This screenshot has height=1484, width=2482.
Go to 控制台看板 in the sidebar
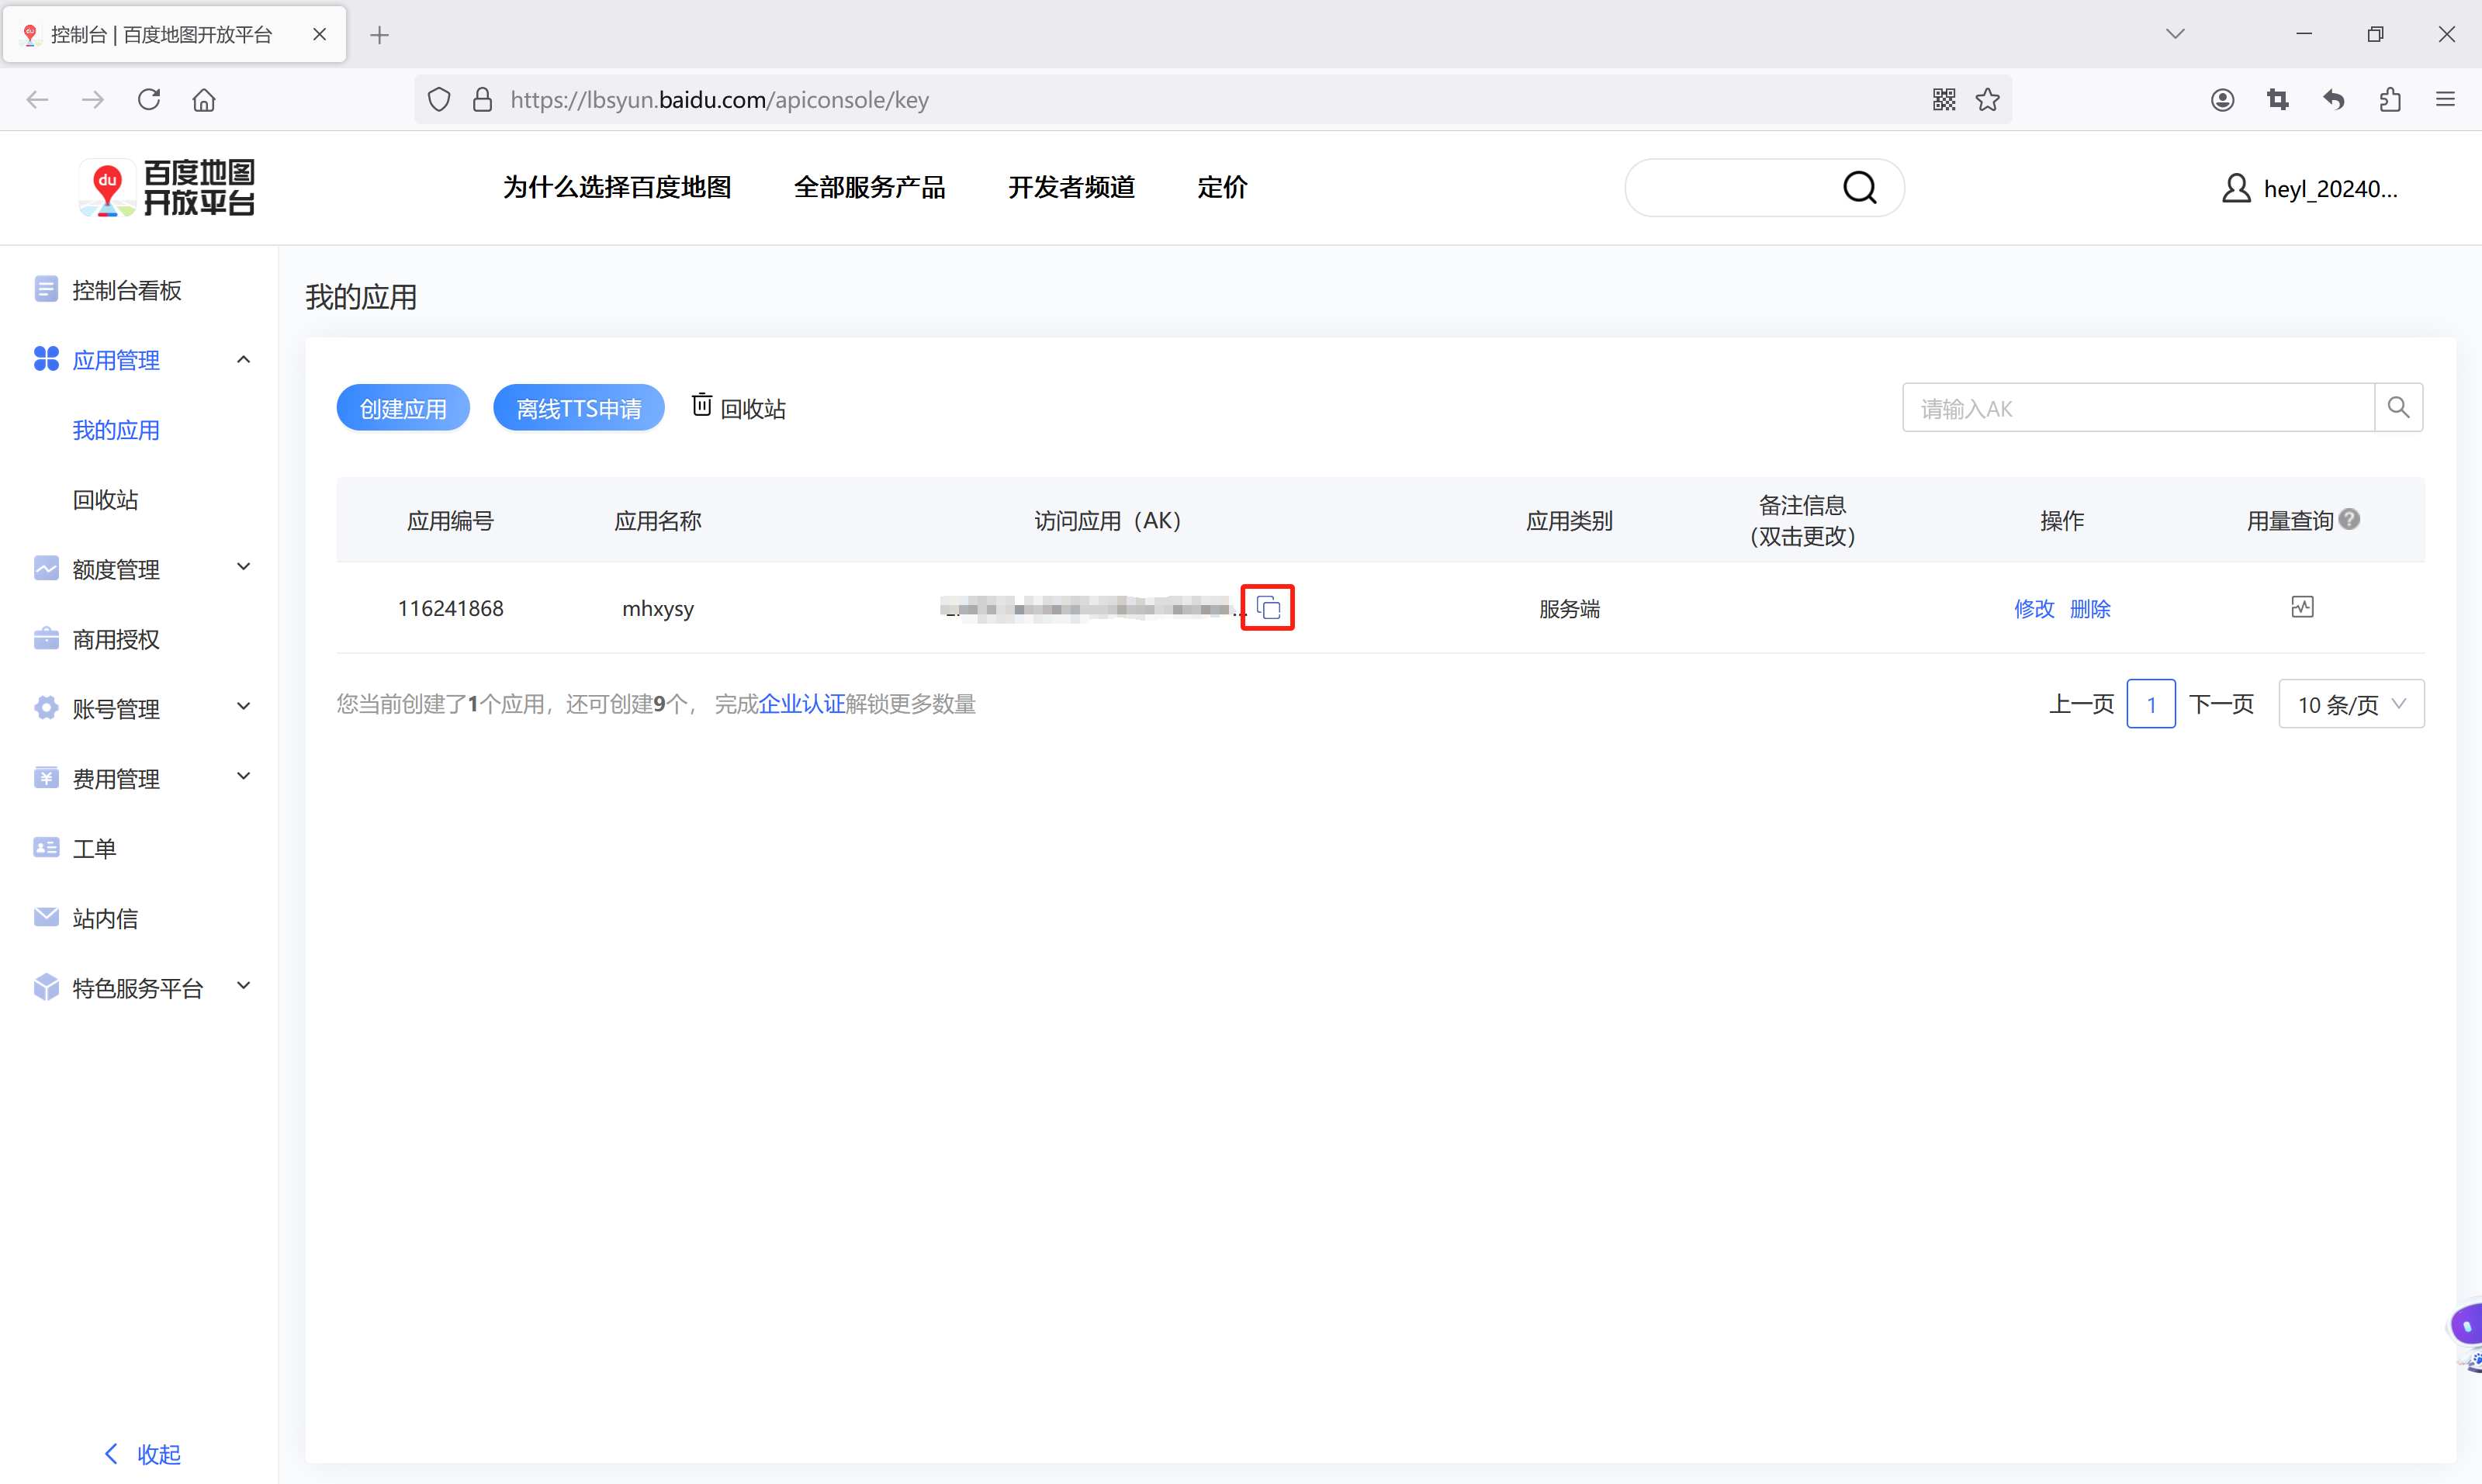tap(126, 290)
